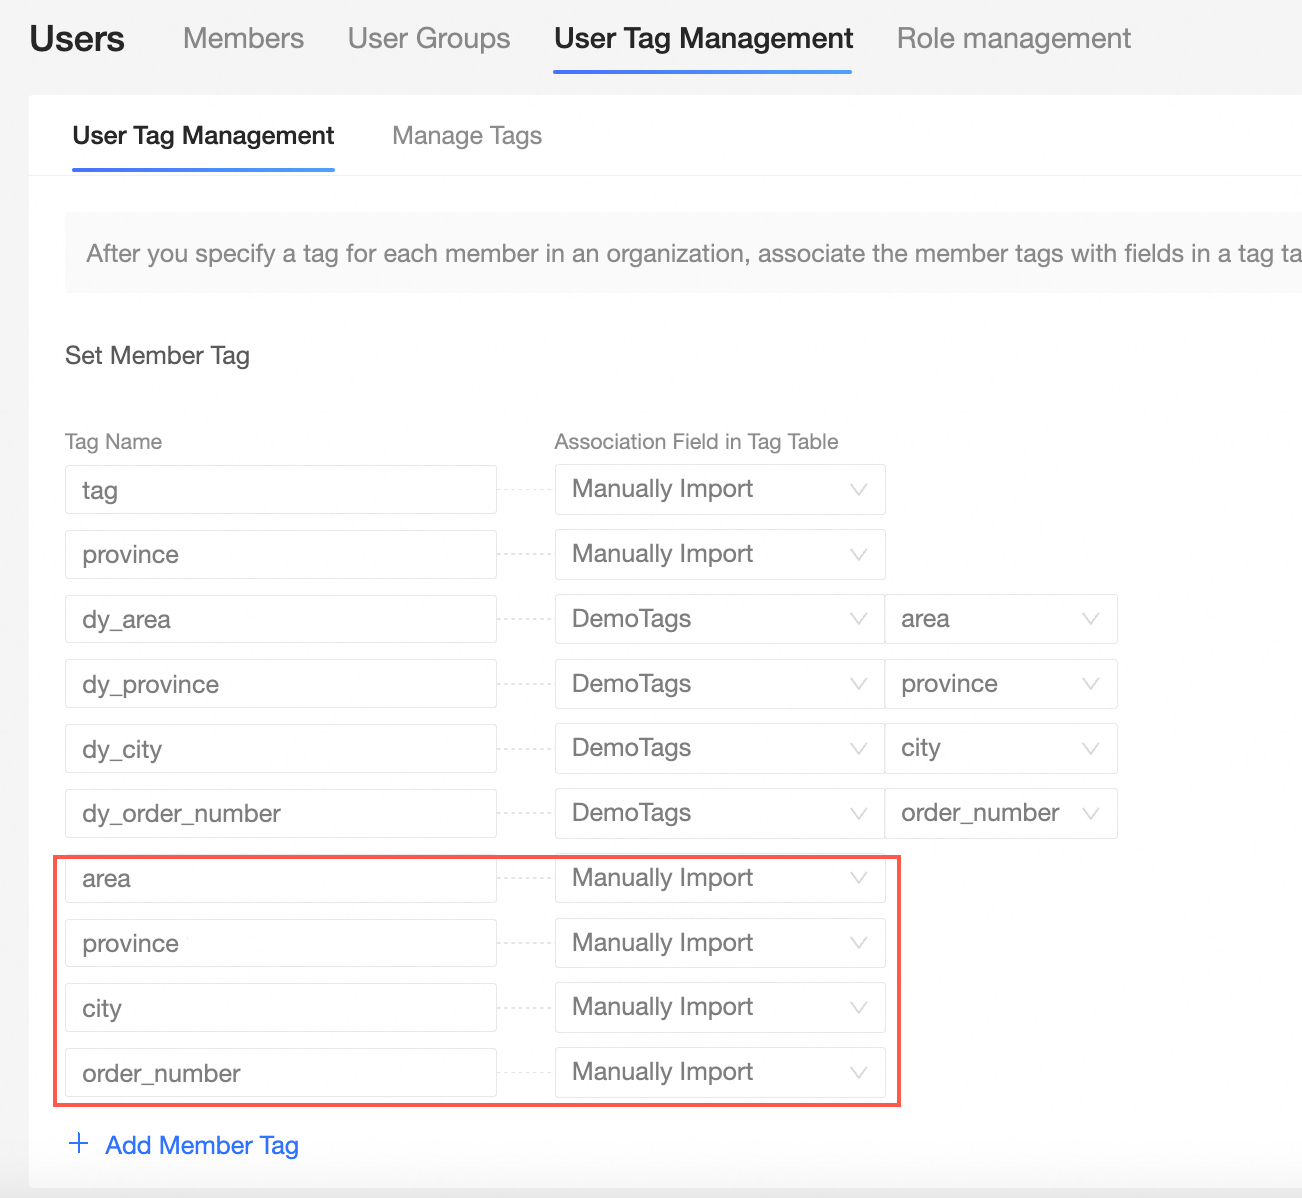Click the tag name field containing 'tag'

coord(280,490)
